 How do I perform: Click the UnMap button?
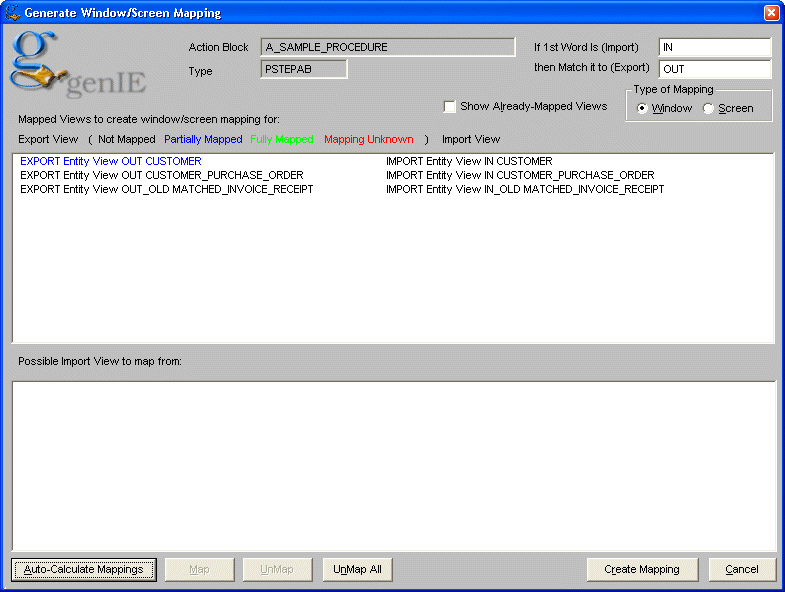click(x=277, y=569)
